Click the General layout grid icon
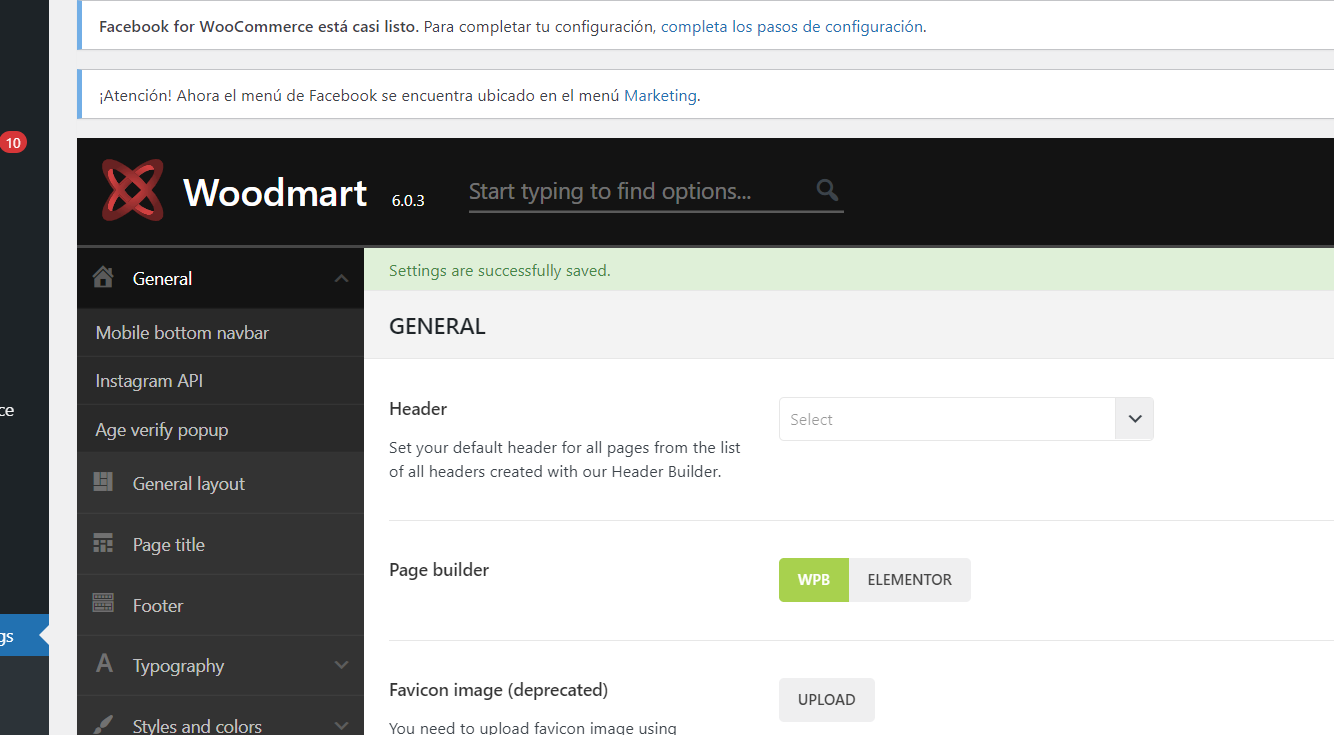 click(103, 482)
